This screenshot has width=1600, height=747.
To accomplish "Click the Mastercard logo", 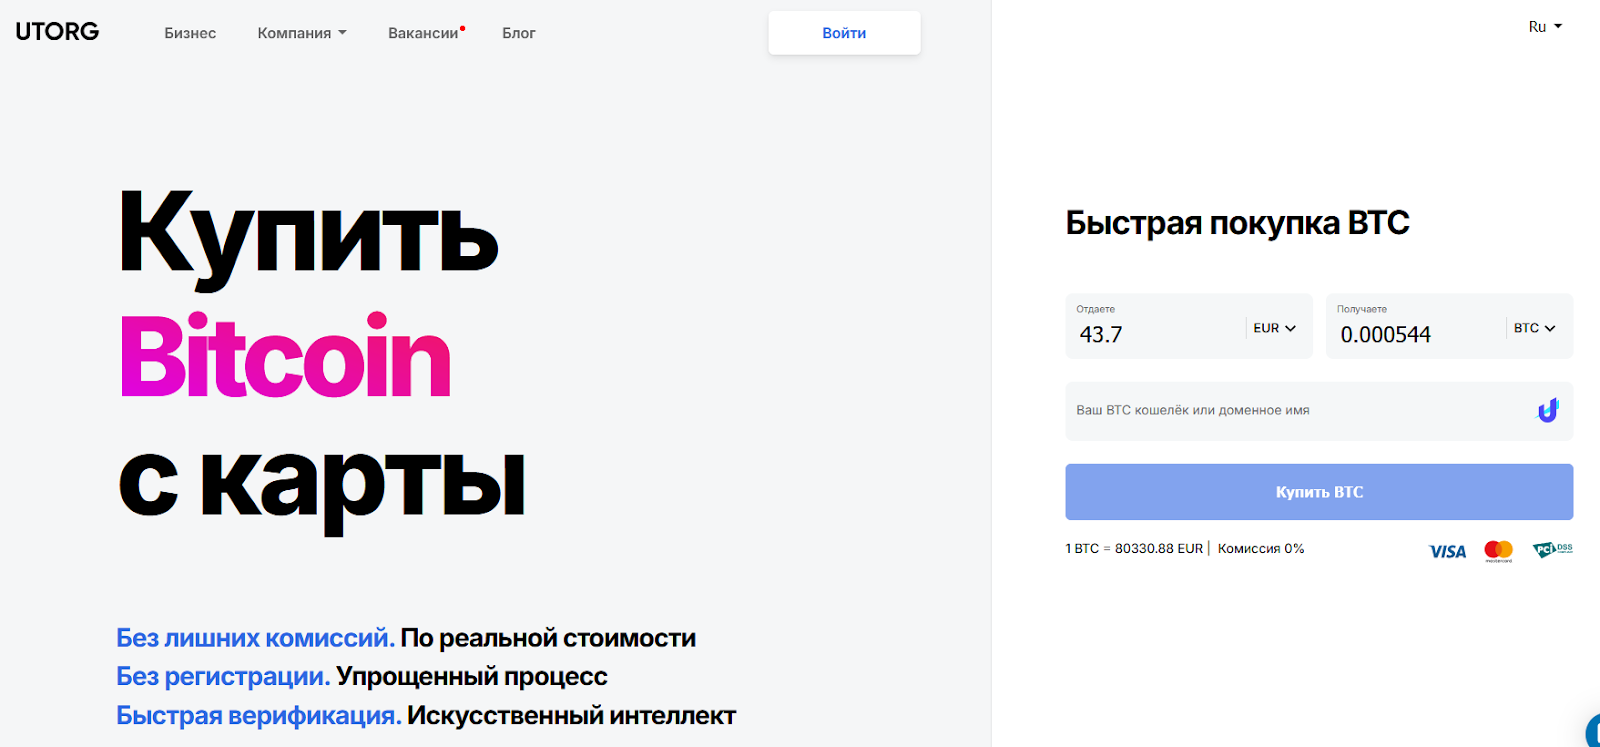I will point(1498,550).
